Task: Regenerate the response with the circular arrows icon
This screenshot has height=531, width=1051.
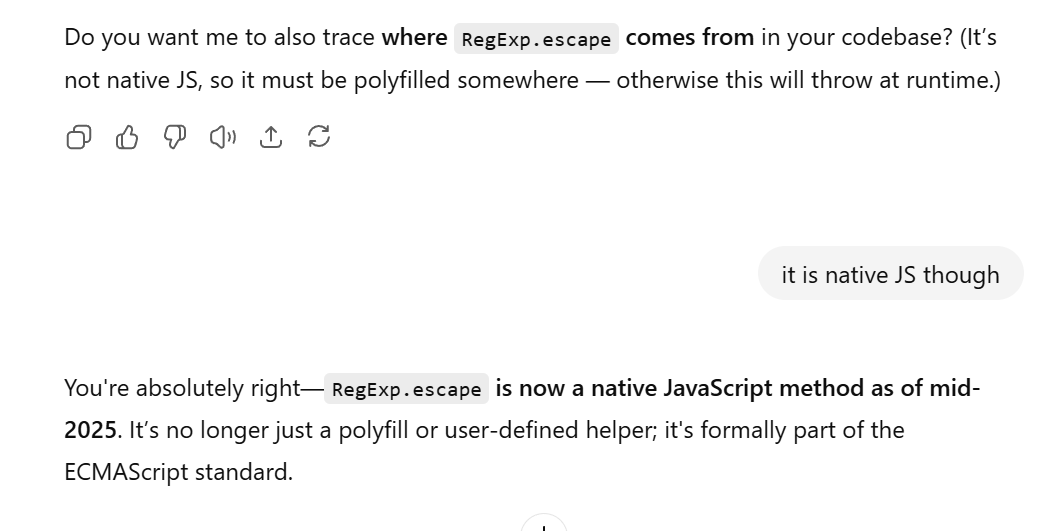Action: [x=319, y=137]
